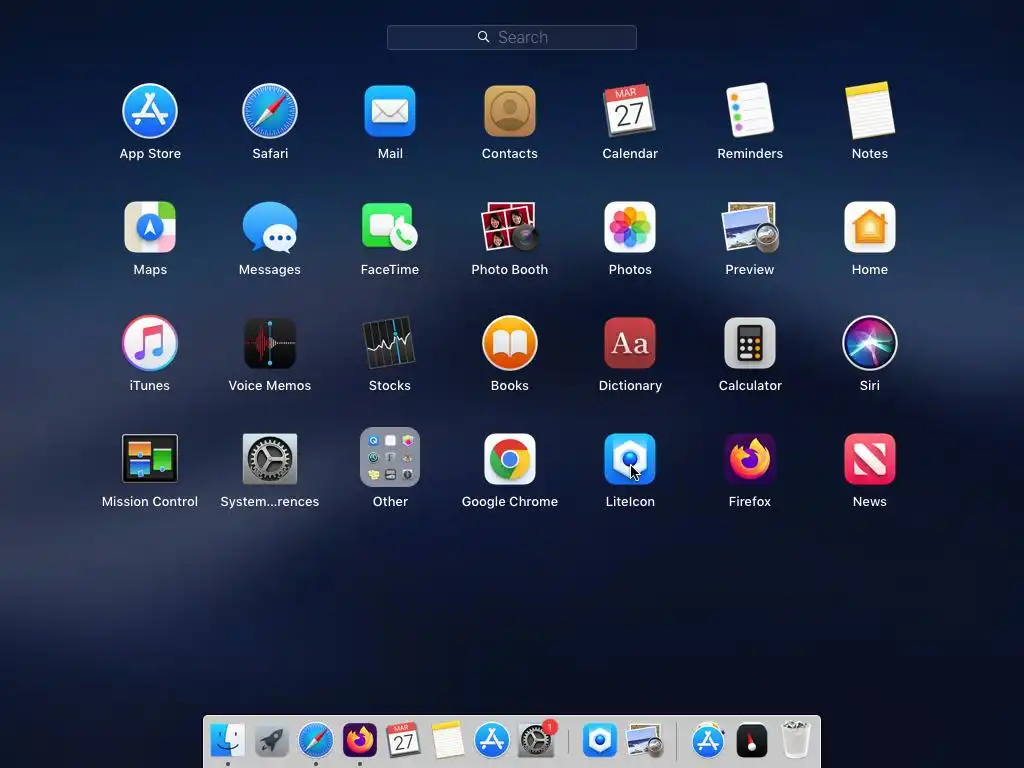The height and width of the screenshot is (768, 1024).
Task: Open System Preferences with badge in Dock
Action: [x=536, y=740]
